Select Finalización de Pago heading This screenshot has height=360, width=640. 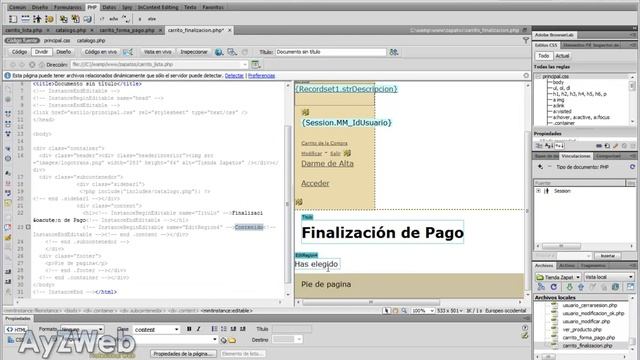click(382, 233)
